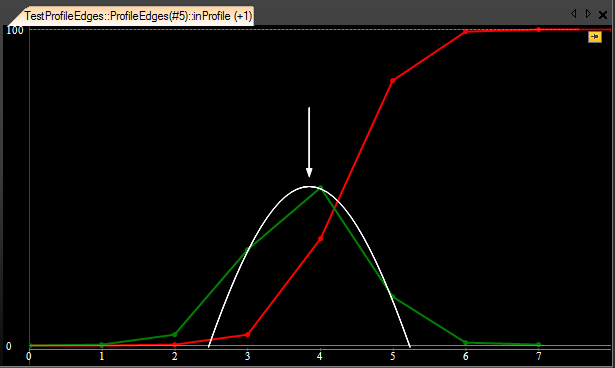Click the axis tick label 4
615x368 pixels.
(320, 356)
